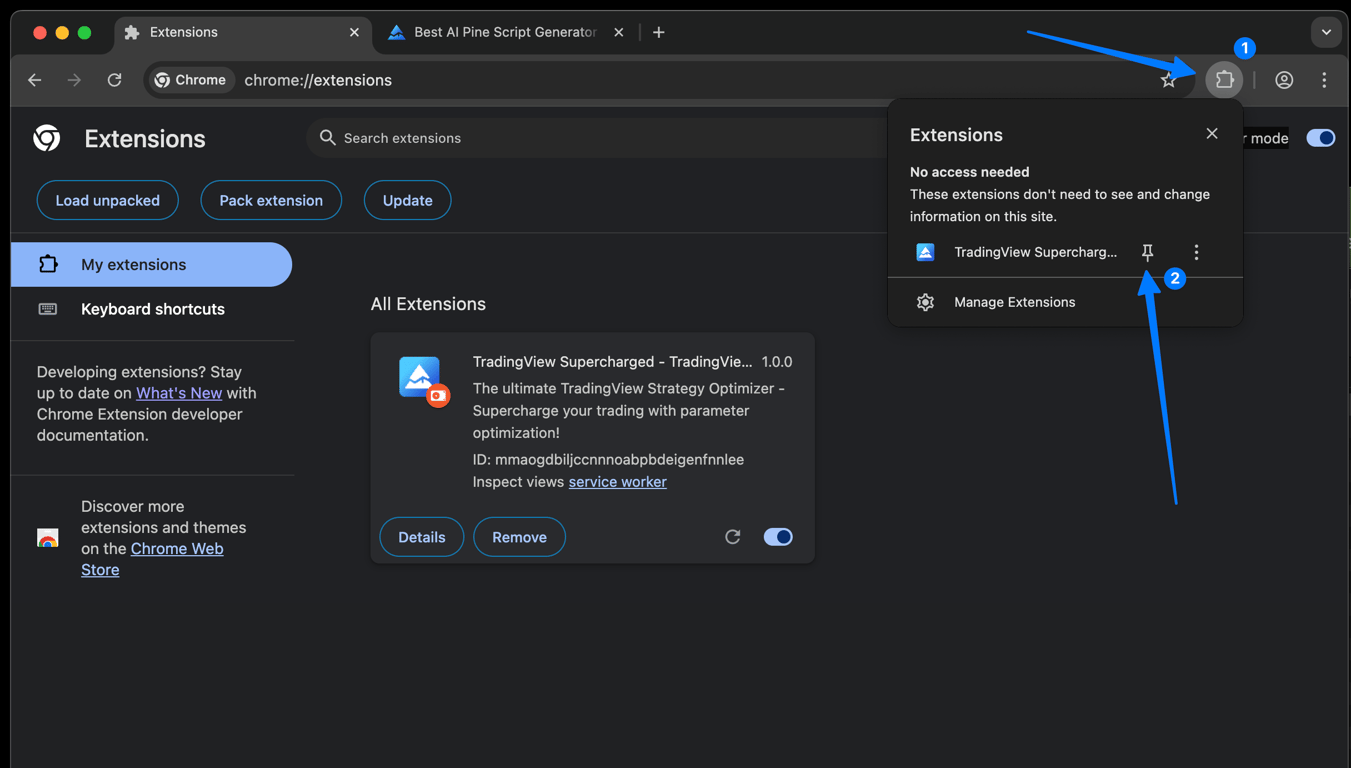Close the Extensions popup panel

pos(1211,134)
